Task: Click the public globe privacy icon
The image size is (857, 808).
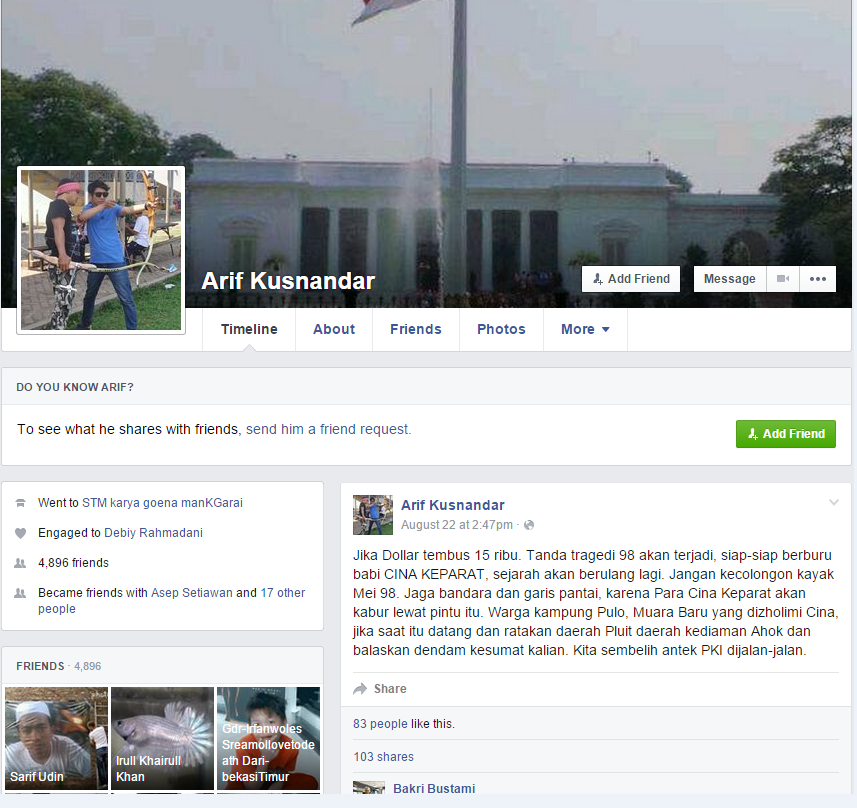Action: click(x=529, y=525)
